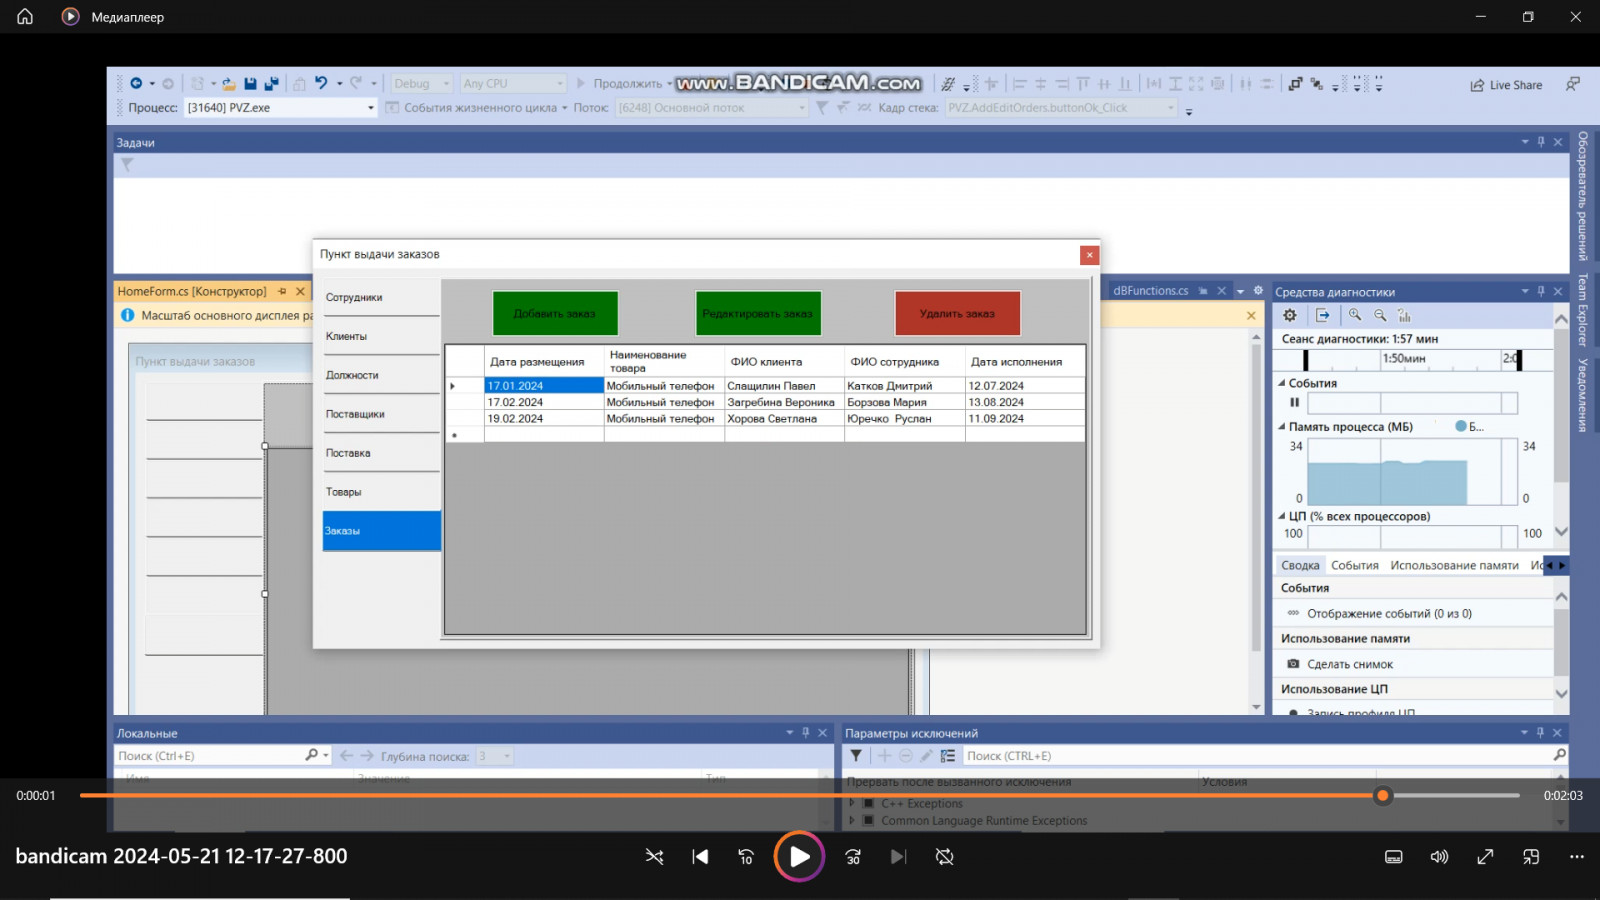Open the Кадр стека stack frame dropdown
The image size is (1600, 900).
[1061, 108]
